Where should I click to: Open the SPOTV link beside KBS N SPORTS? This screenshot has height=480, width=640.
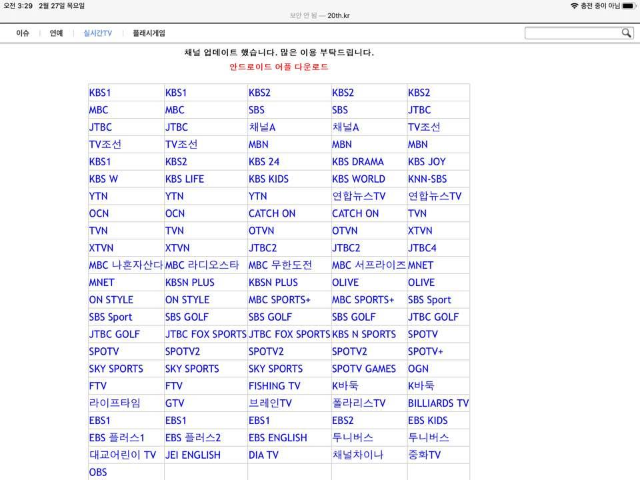[422, 334]
